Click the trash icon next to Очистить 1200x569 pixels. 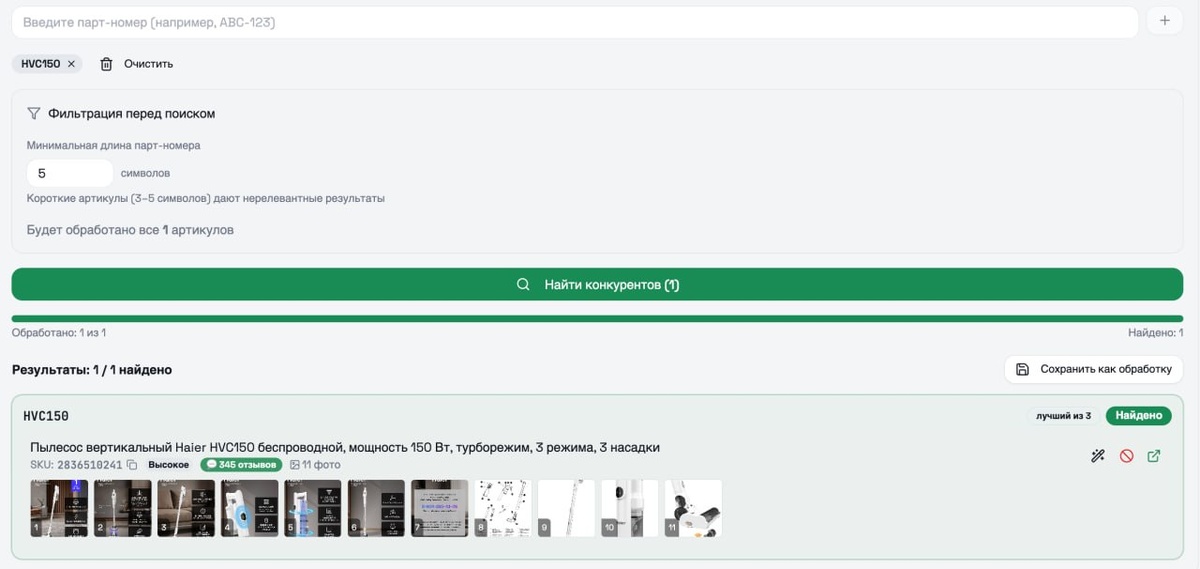point(107,64)
